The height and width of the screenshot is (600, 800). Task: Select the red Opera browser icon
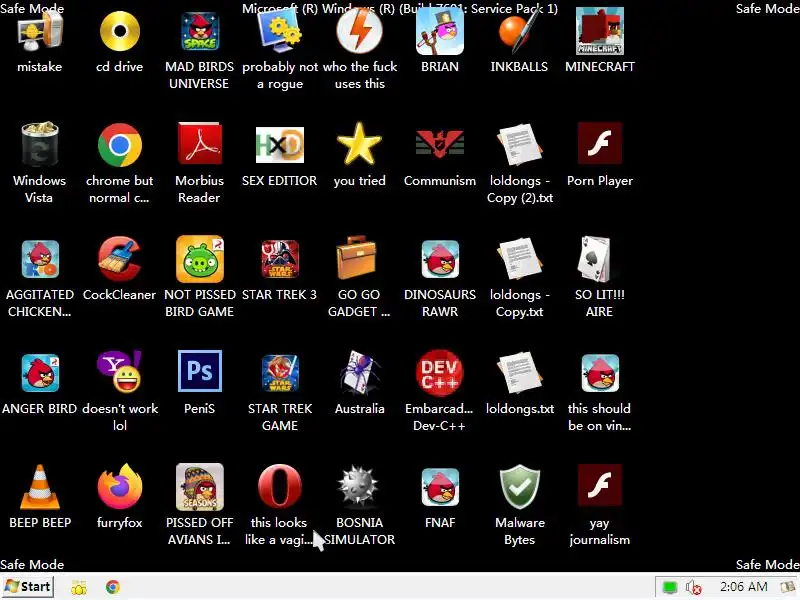(x=280, y=487)
